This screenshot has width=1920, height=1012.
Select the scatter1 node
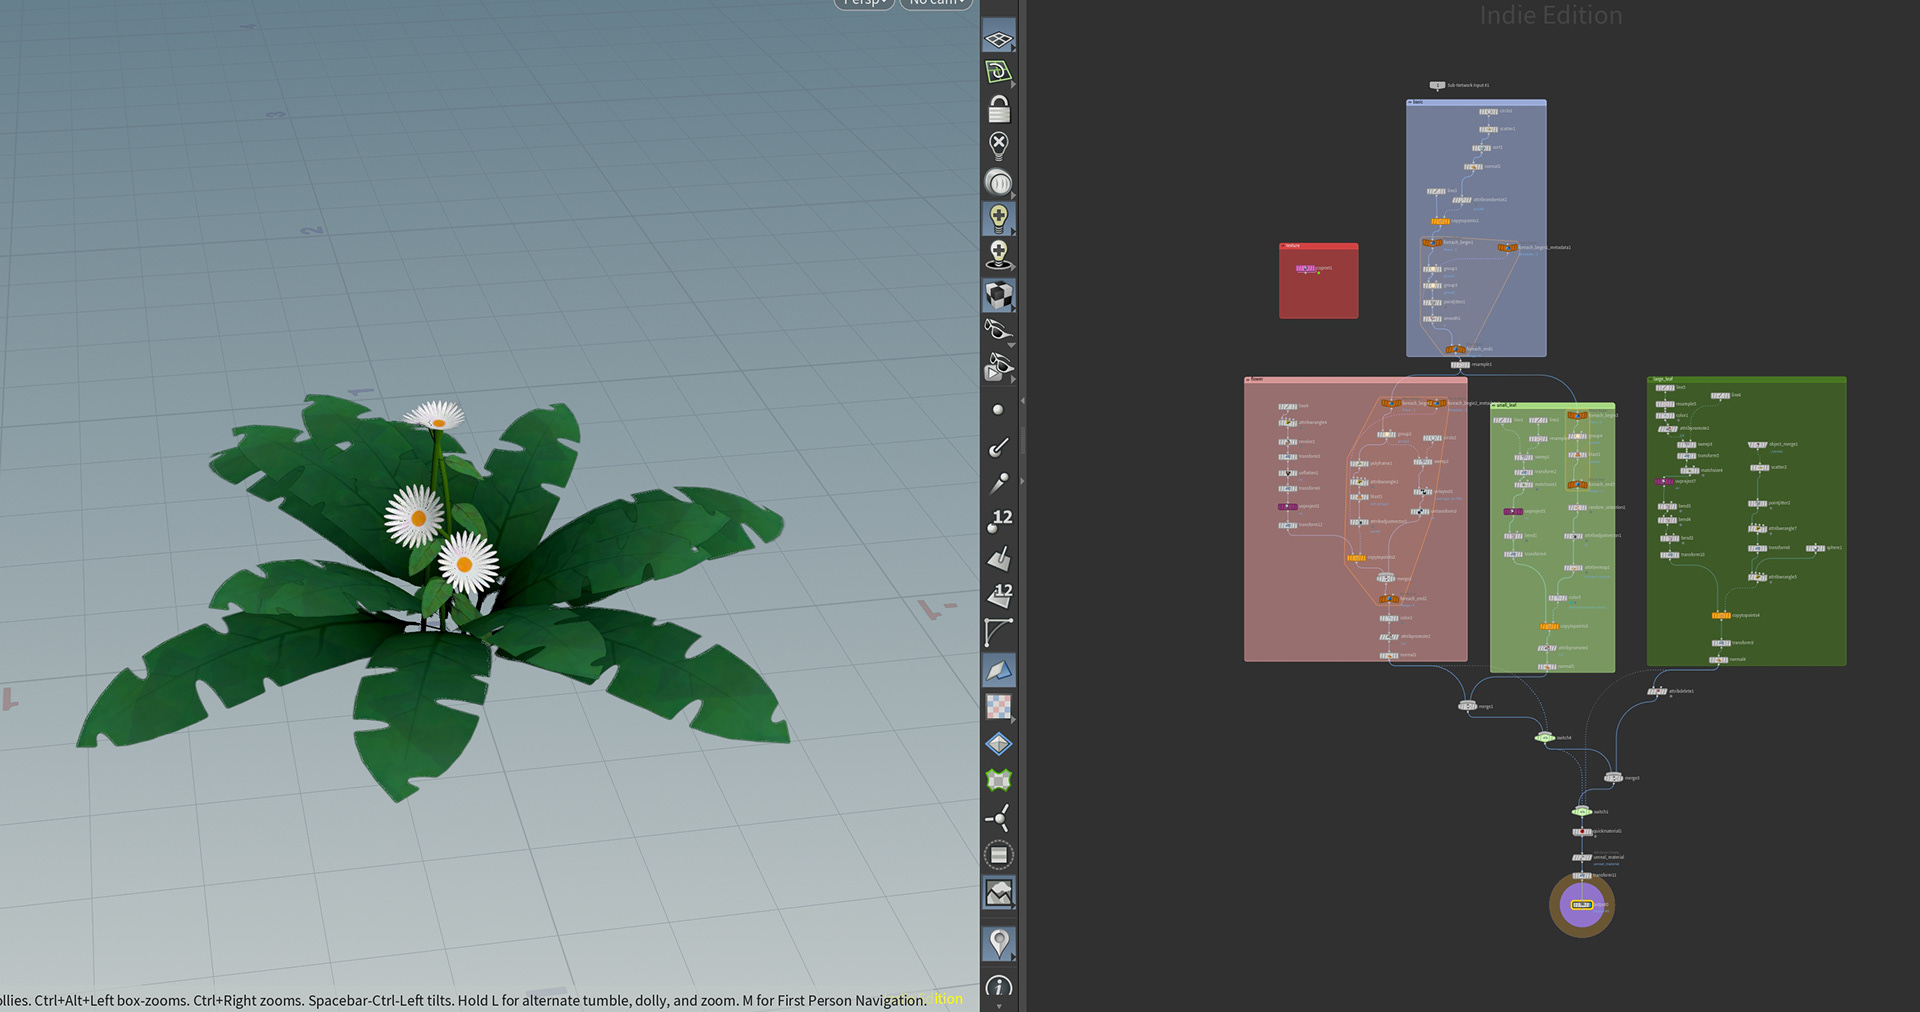pyautogui.click(x=1489, y=129)
